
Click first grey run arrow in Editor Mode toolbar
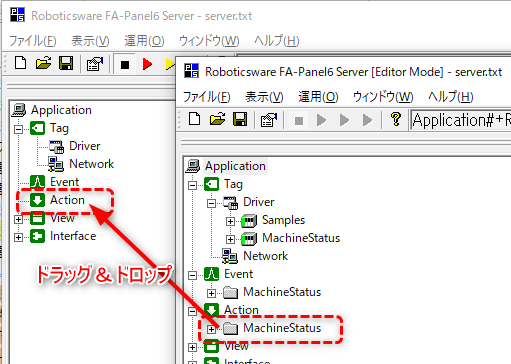coord(321,120)
